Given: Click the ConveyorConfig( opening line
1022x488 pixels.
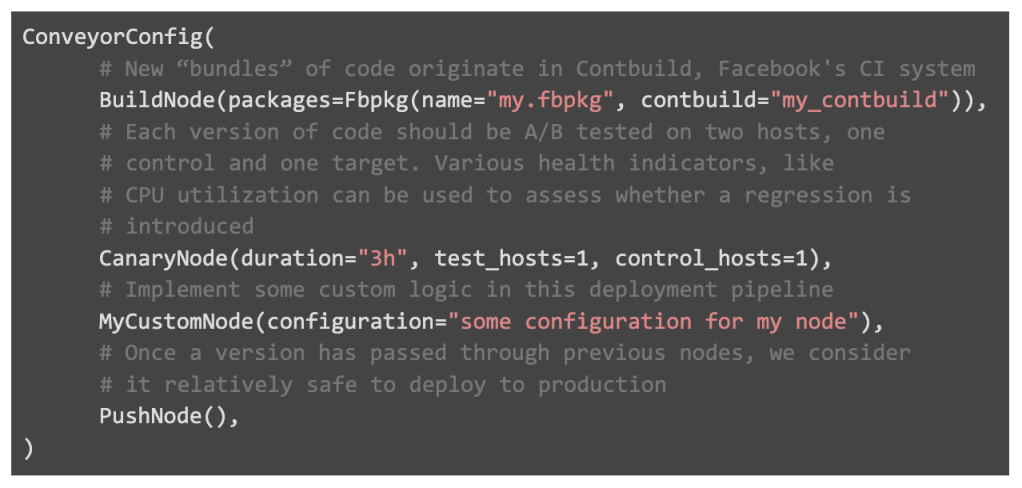Looking at the screenshot, I should point(118,37).
